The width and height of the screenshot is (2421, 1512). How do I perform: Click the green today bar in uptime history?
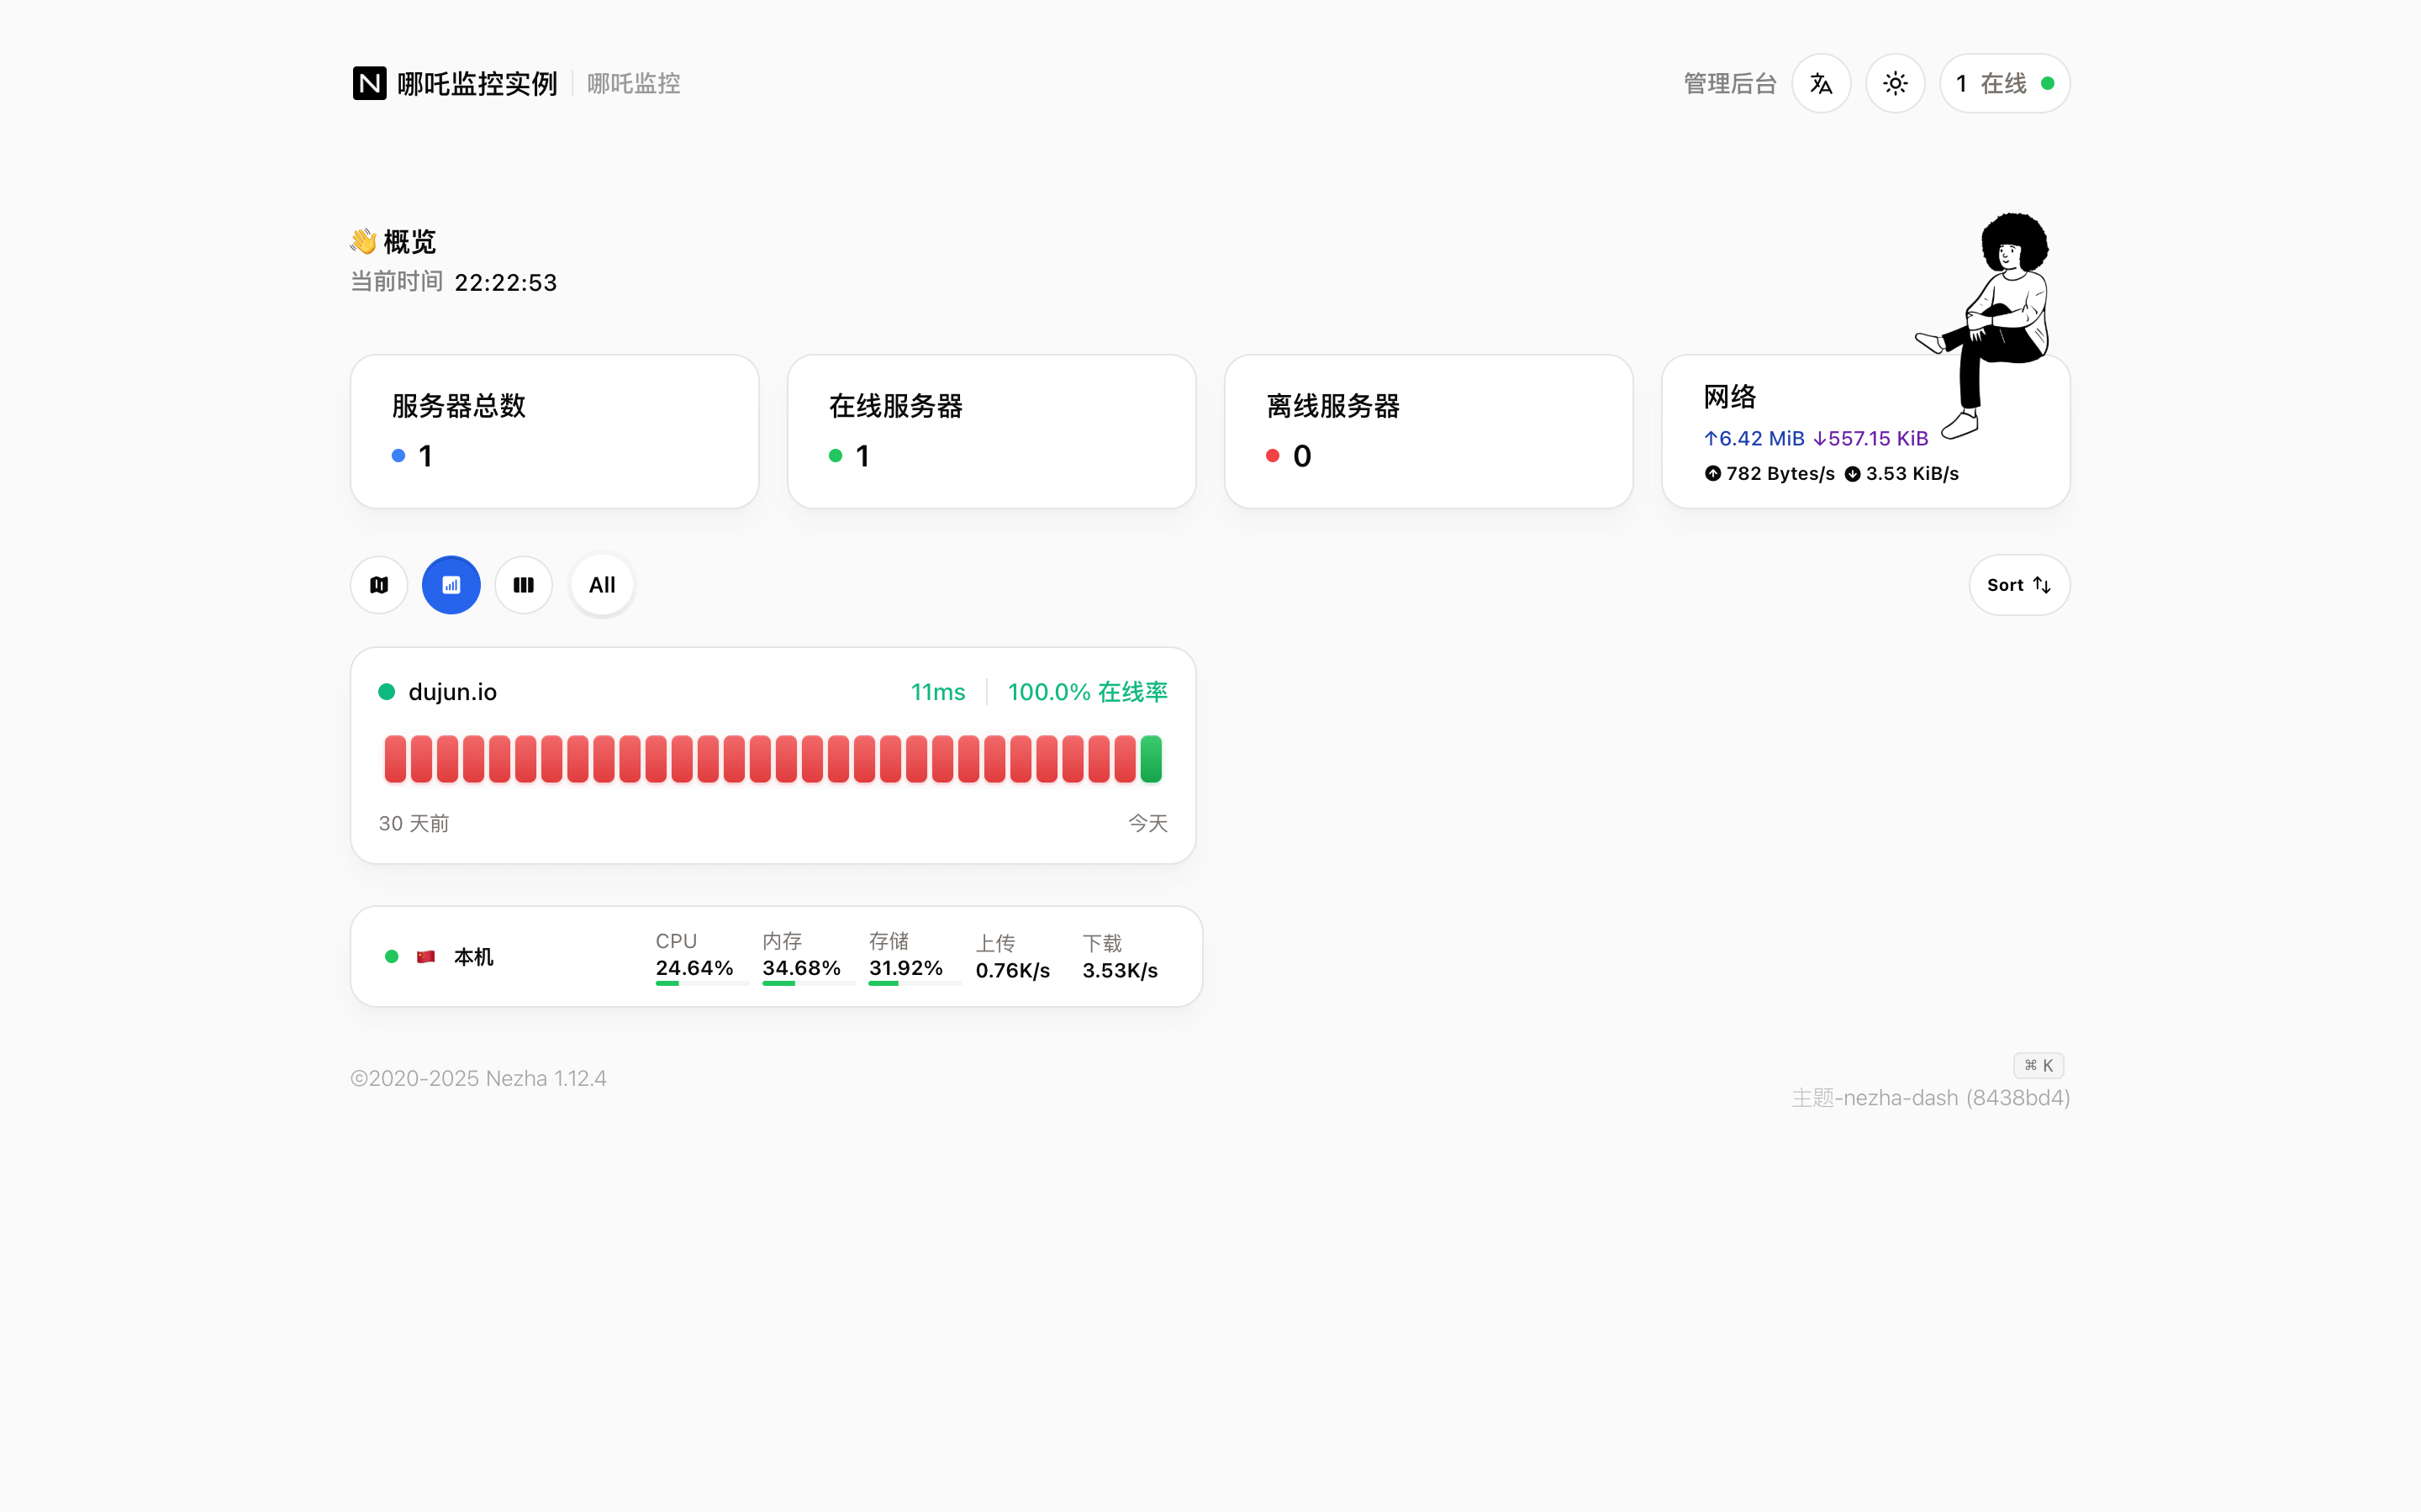[x=1150, y=759]
